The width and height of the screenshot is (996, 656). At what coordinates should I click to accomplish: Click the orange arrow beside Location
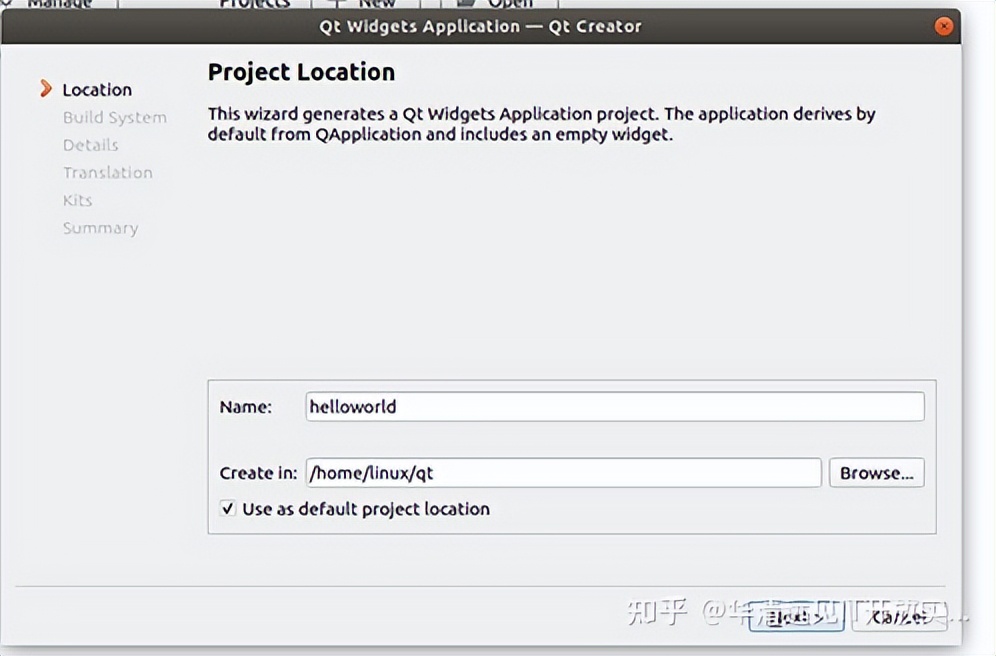click(46, 88)
